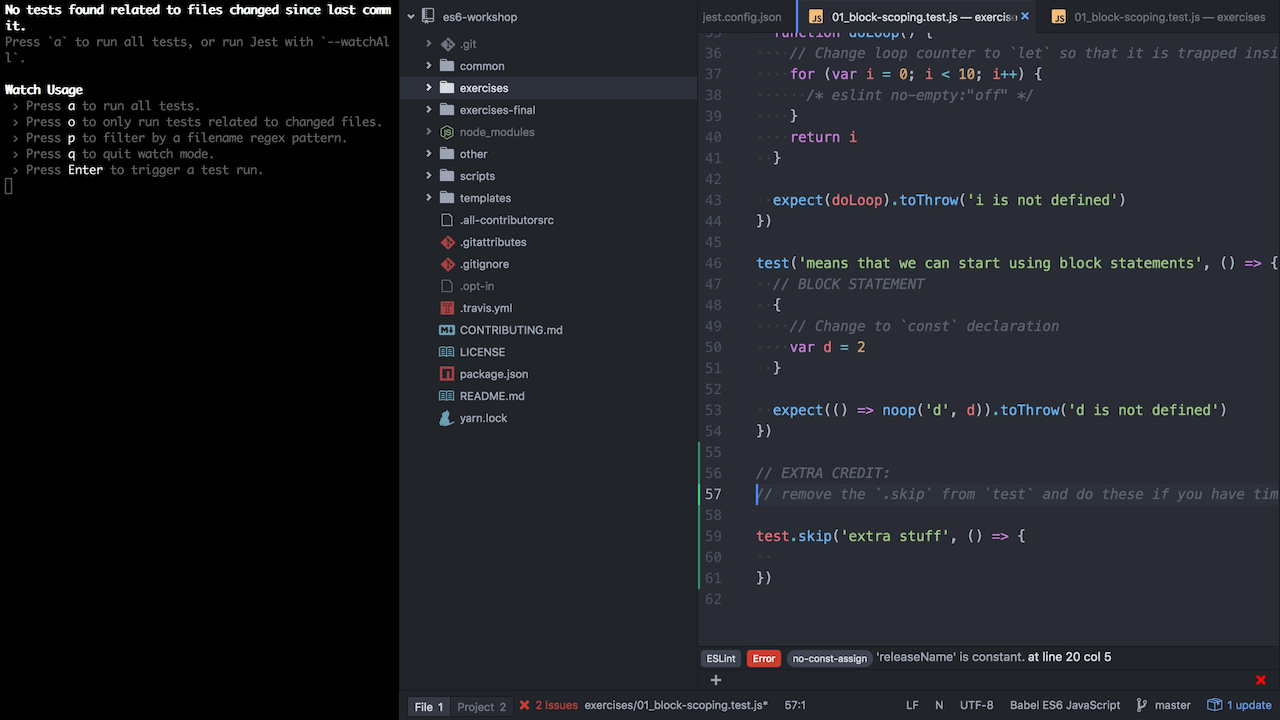Show Project issues in linter panel

[481, 707]
